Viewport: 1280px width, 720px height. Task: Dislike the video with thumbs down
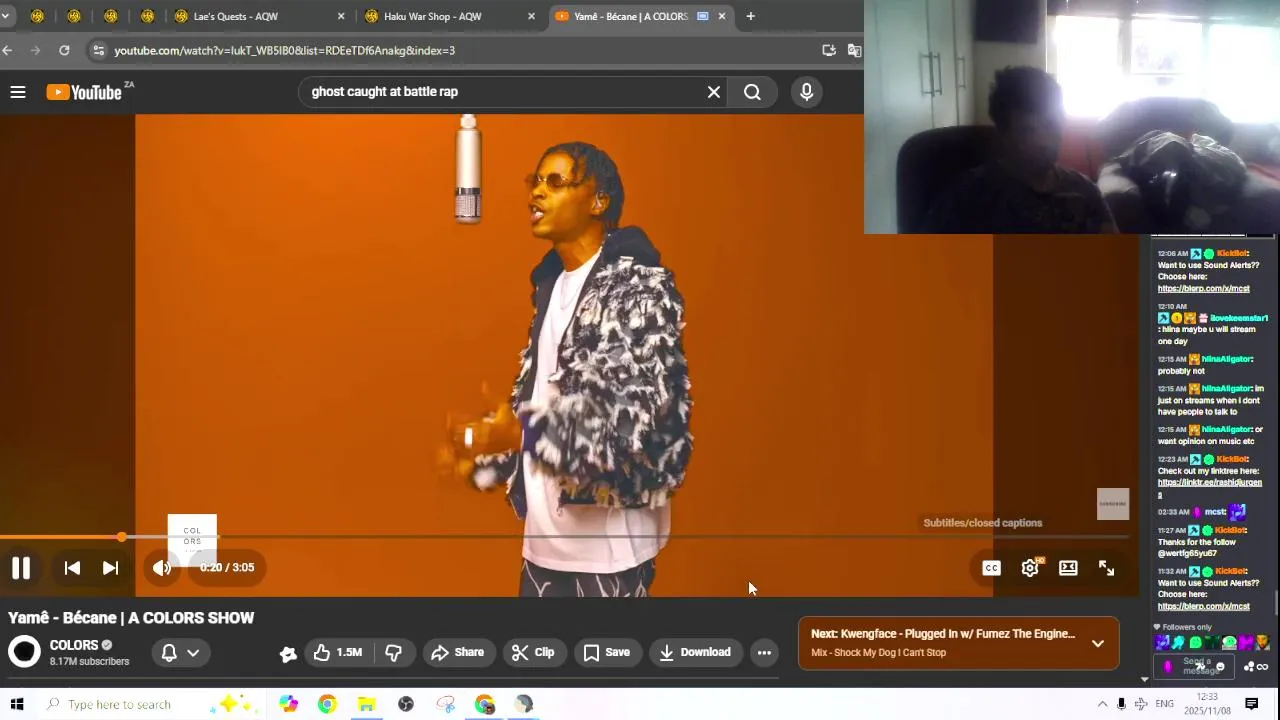point(394,653)
